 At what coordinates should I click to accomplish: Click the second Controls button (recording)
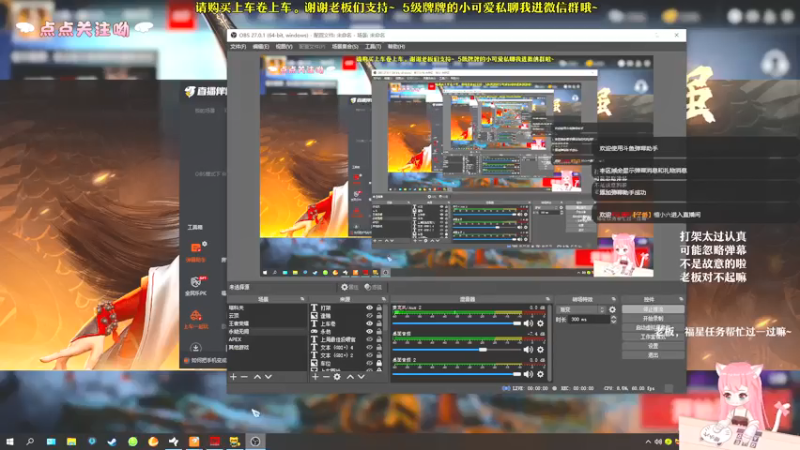coord(653,318)
